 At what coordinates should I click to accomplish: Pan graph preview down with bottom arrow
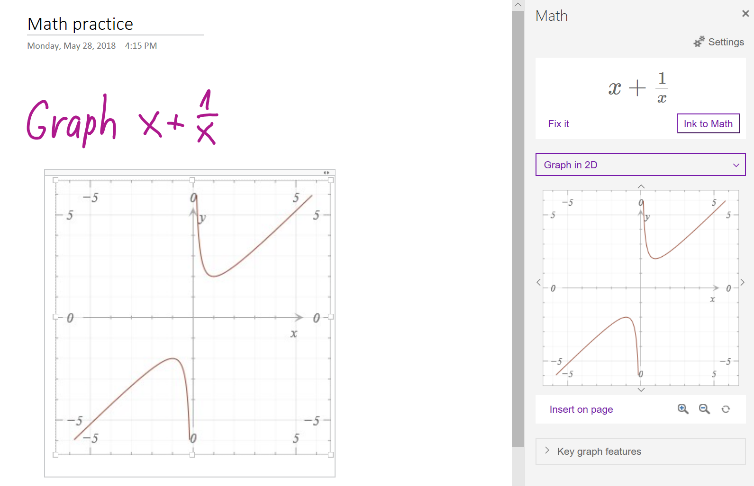point(641,389)
